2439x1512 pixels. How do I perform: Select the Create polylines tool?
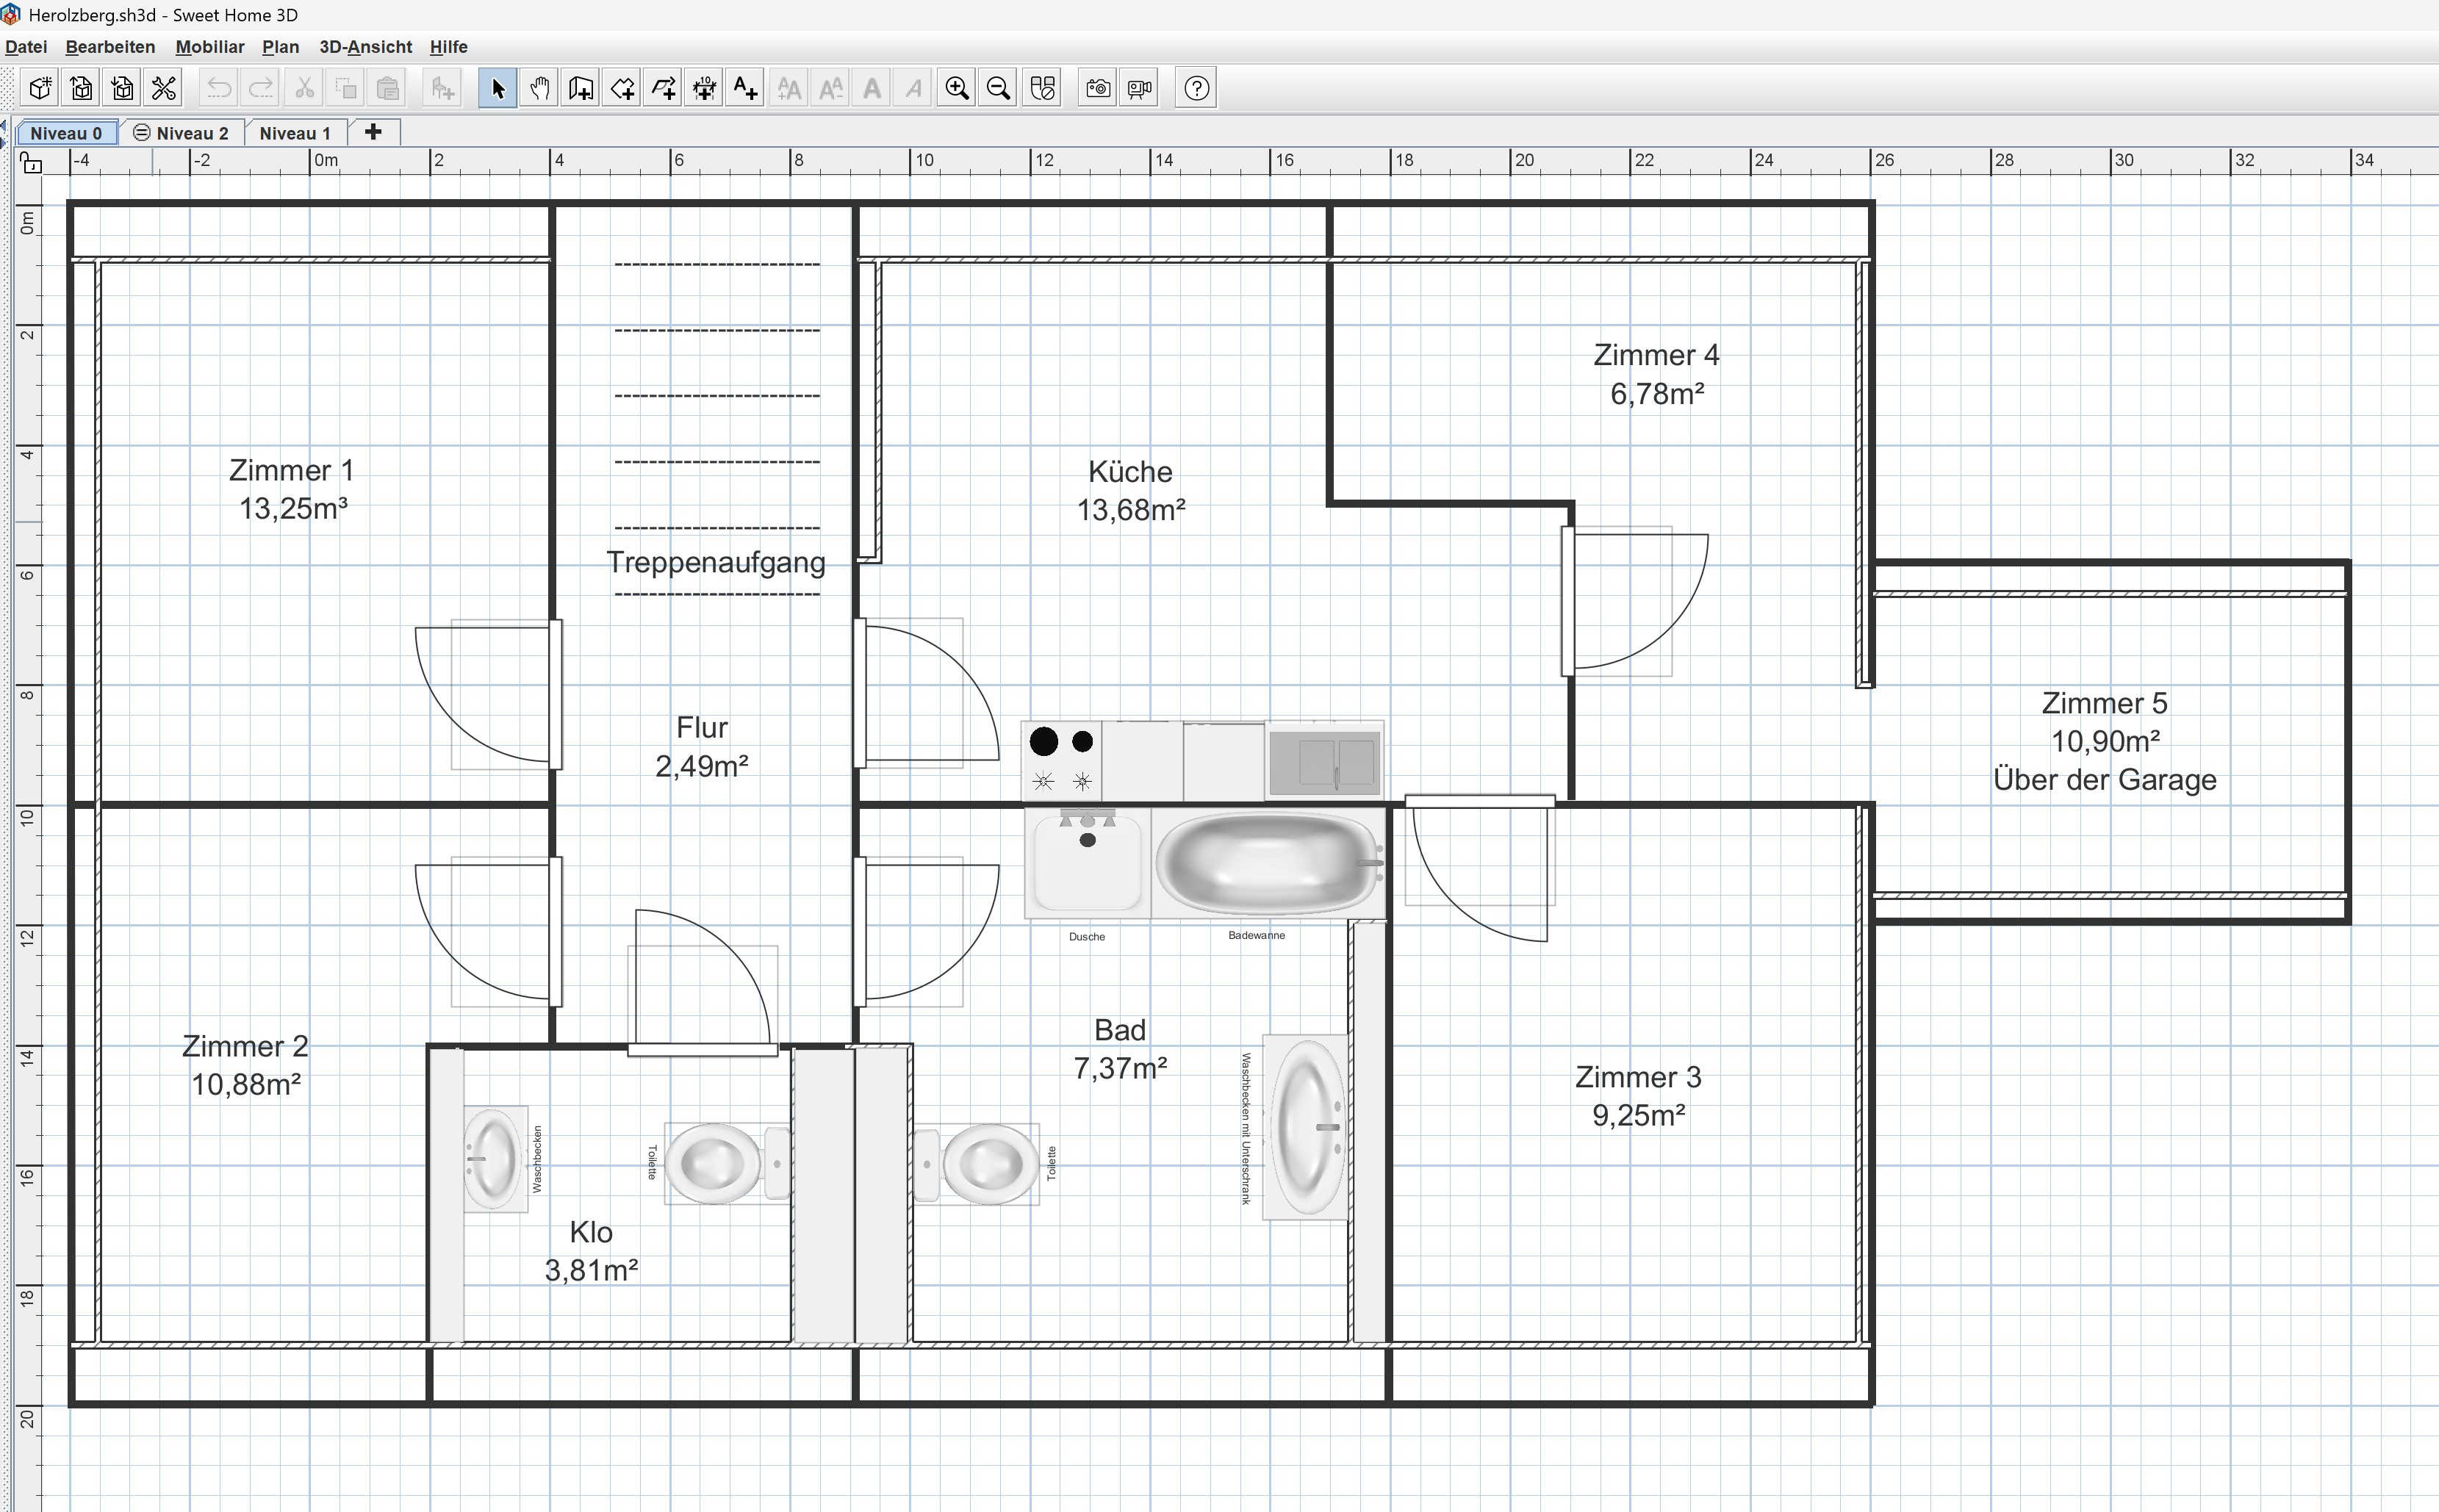(x=663, y=89)
